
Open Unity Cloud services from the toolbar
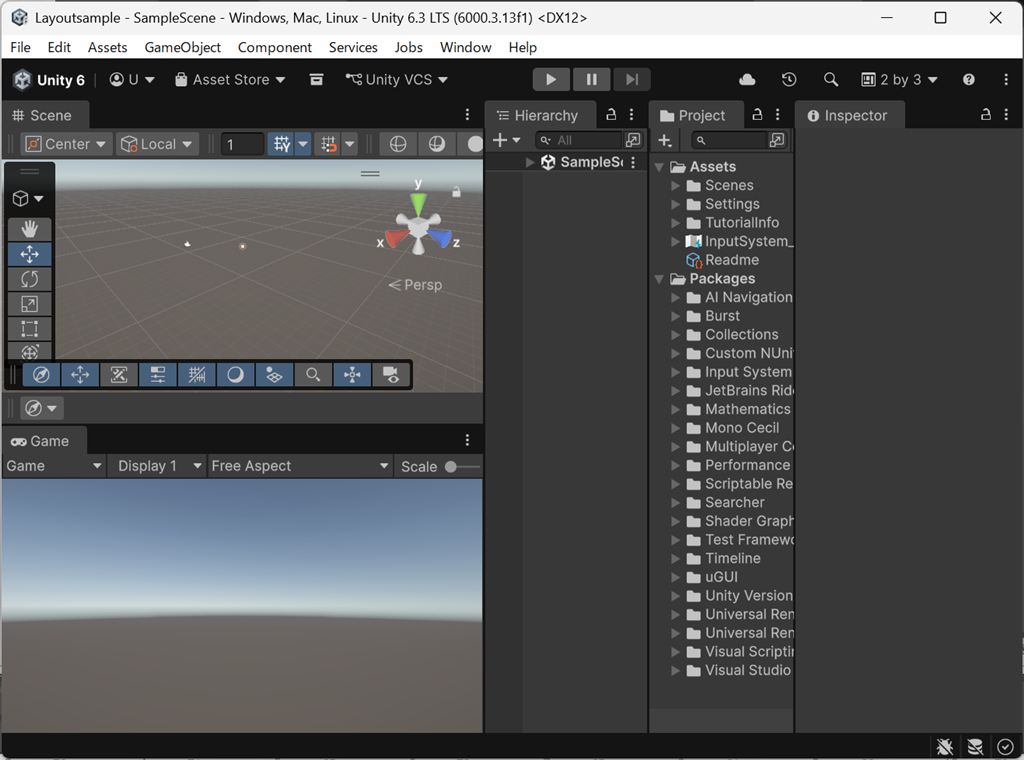click(747, 79)
